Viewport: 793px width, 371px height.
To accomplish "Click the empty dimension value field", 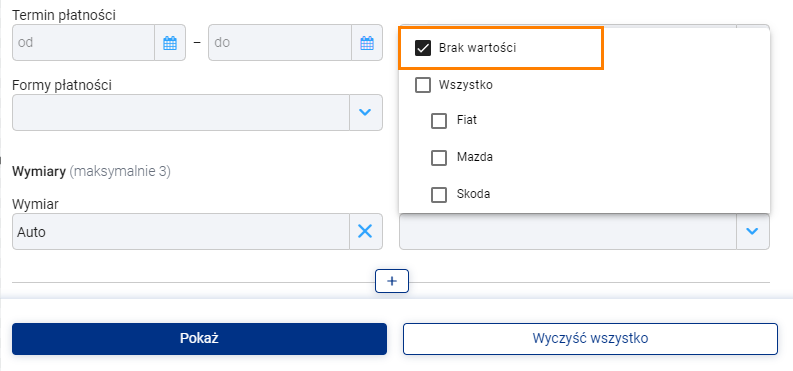I will (567, 231).
